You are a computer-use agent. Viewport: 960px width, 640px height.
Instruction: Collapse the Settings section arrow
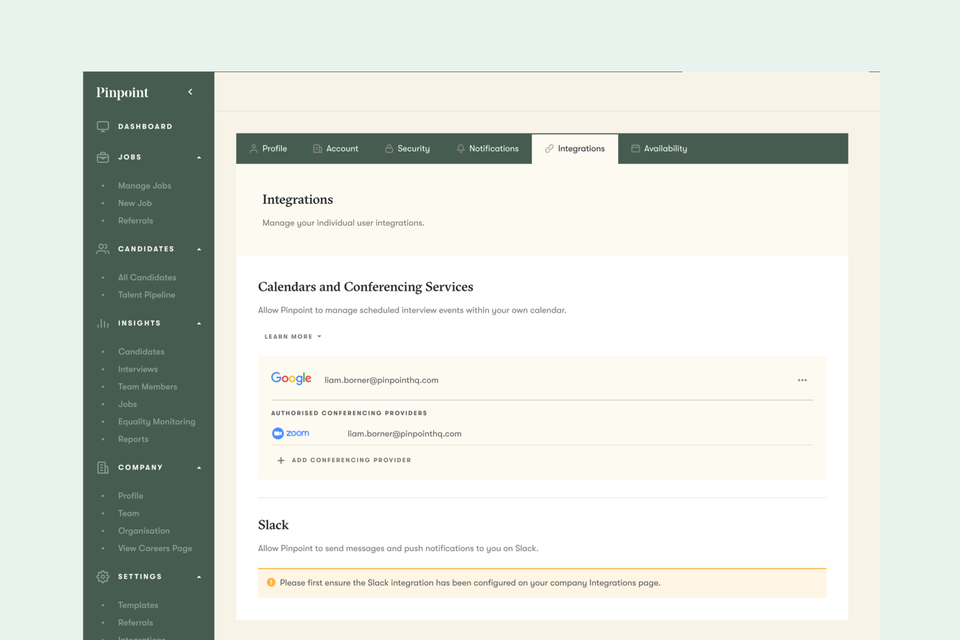[x=199, y=577]
